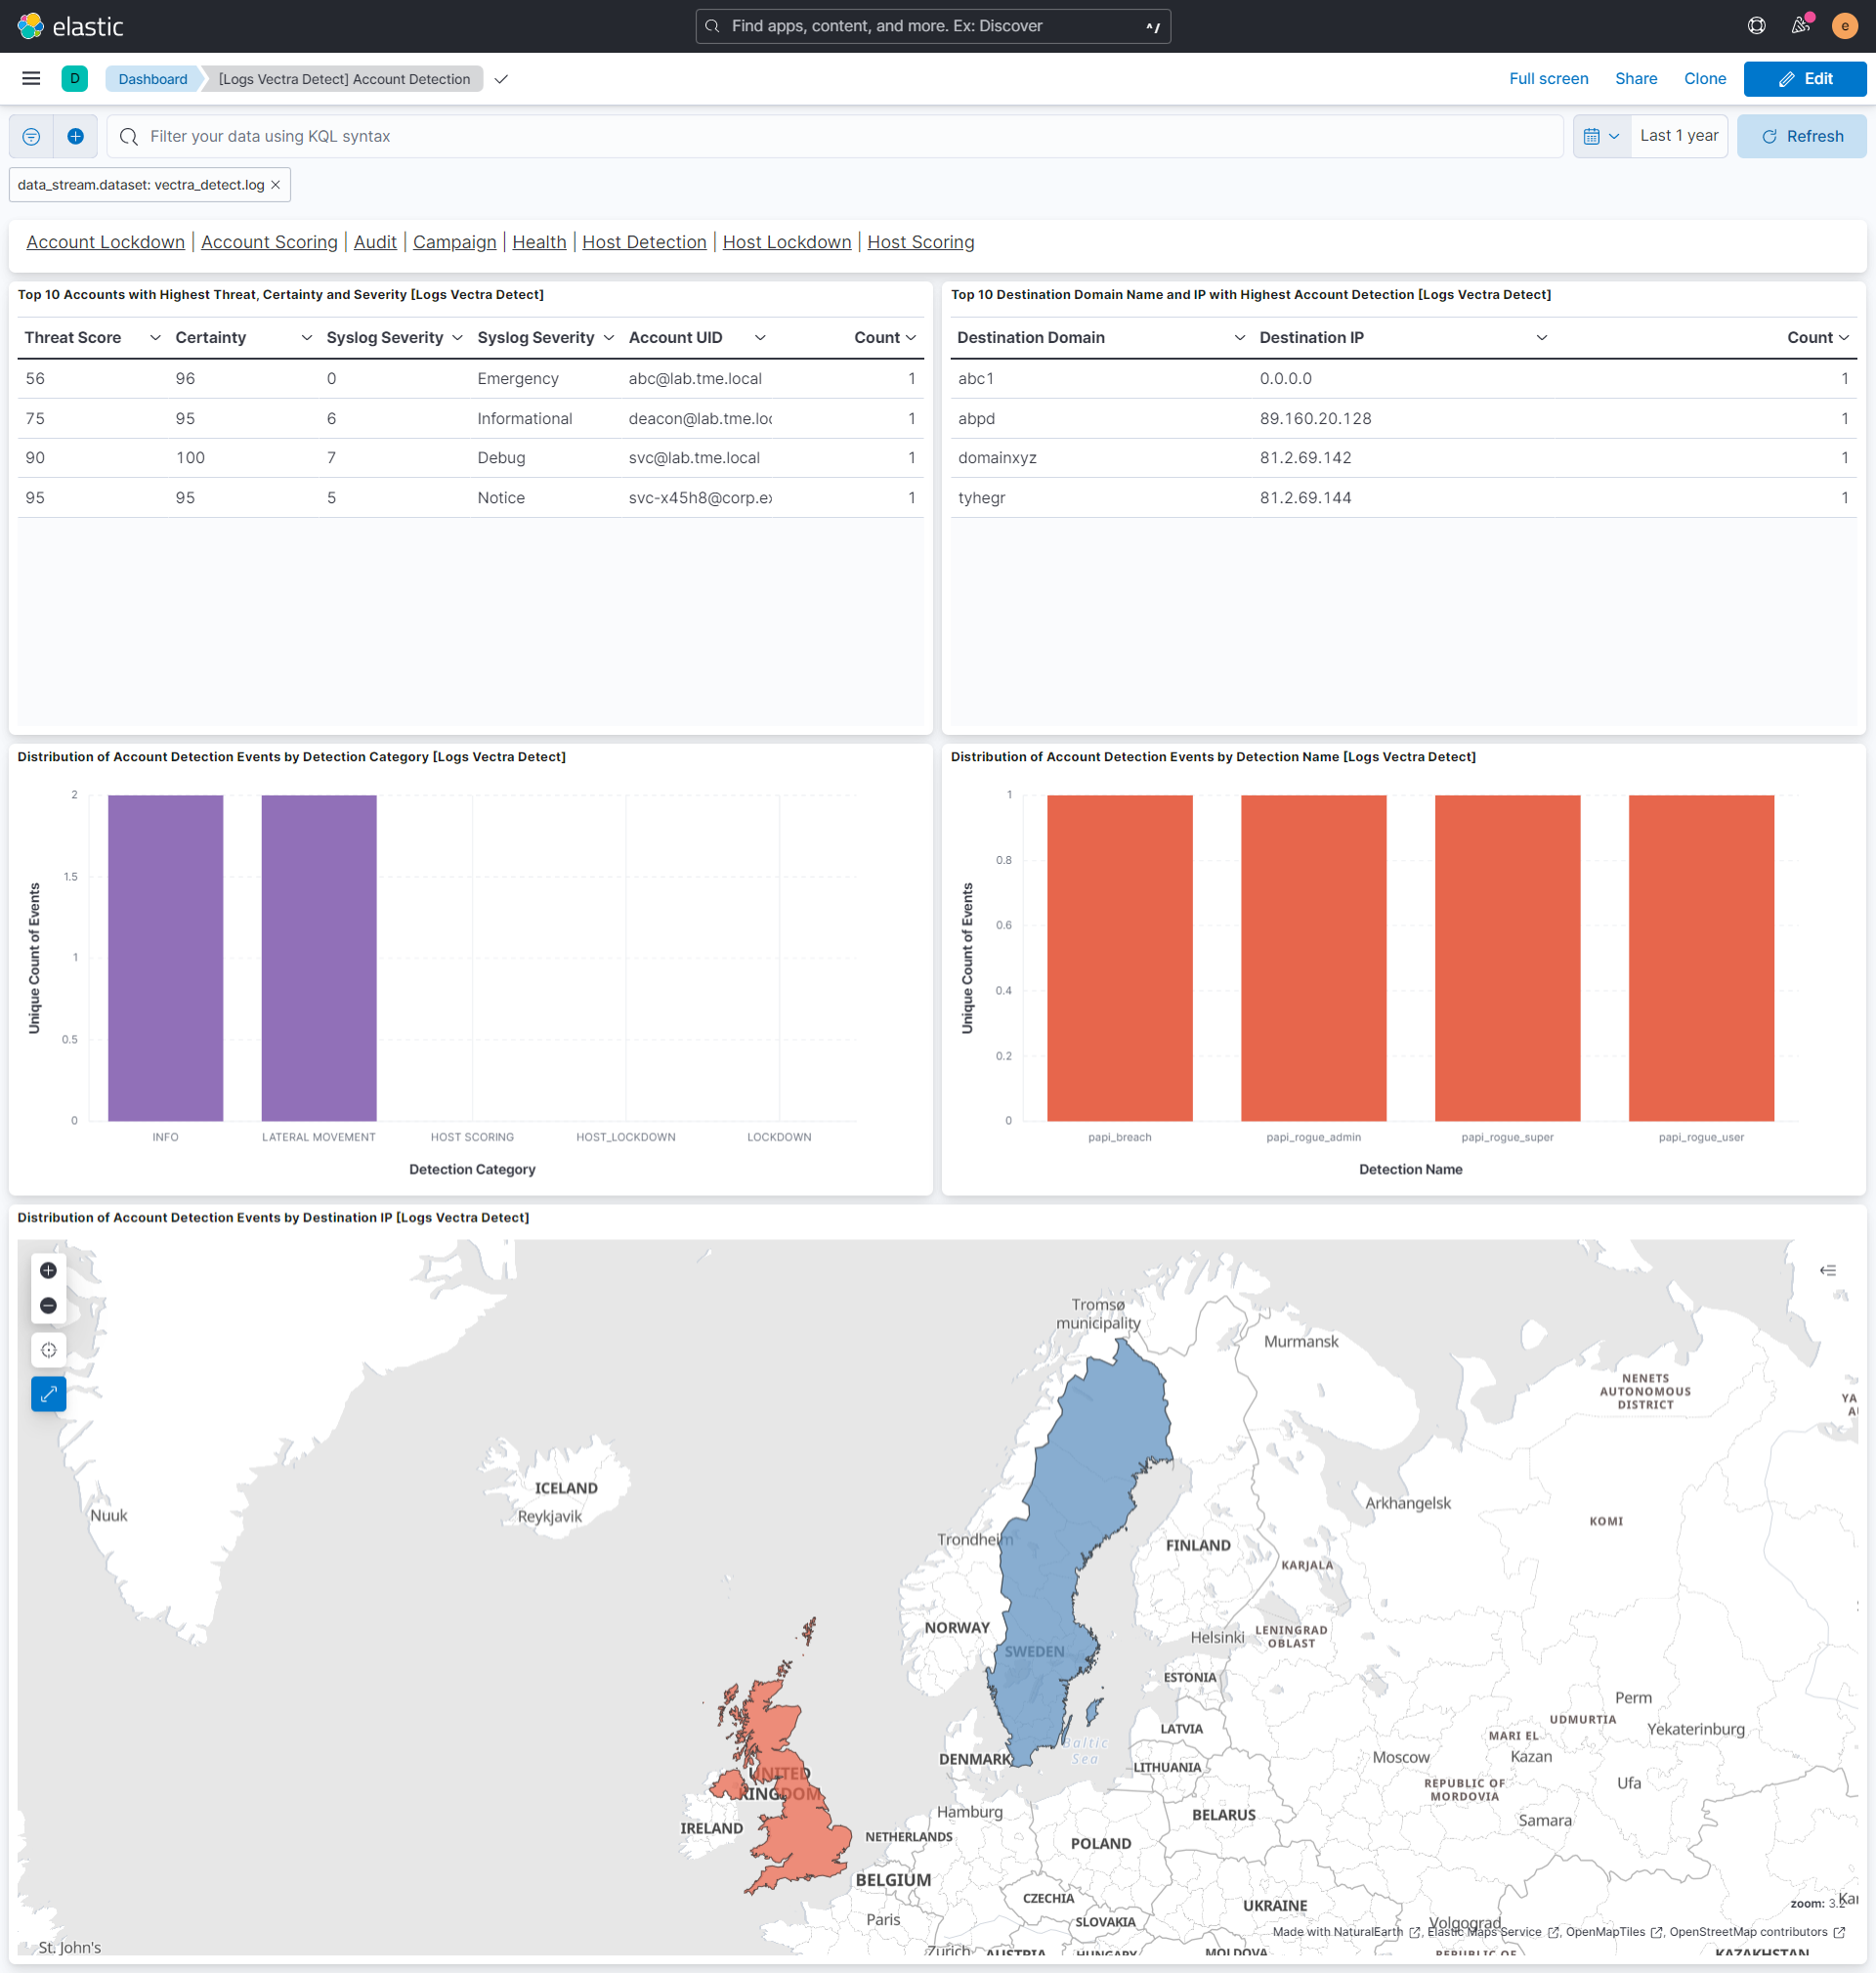This screenshot has width=1876, height=1974.
Task: Open the Certainty column options
Action: [x=306, y=338]
